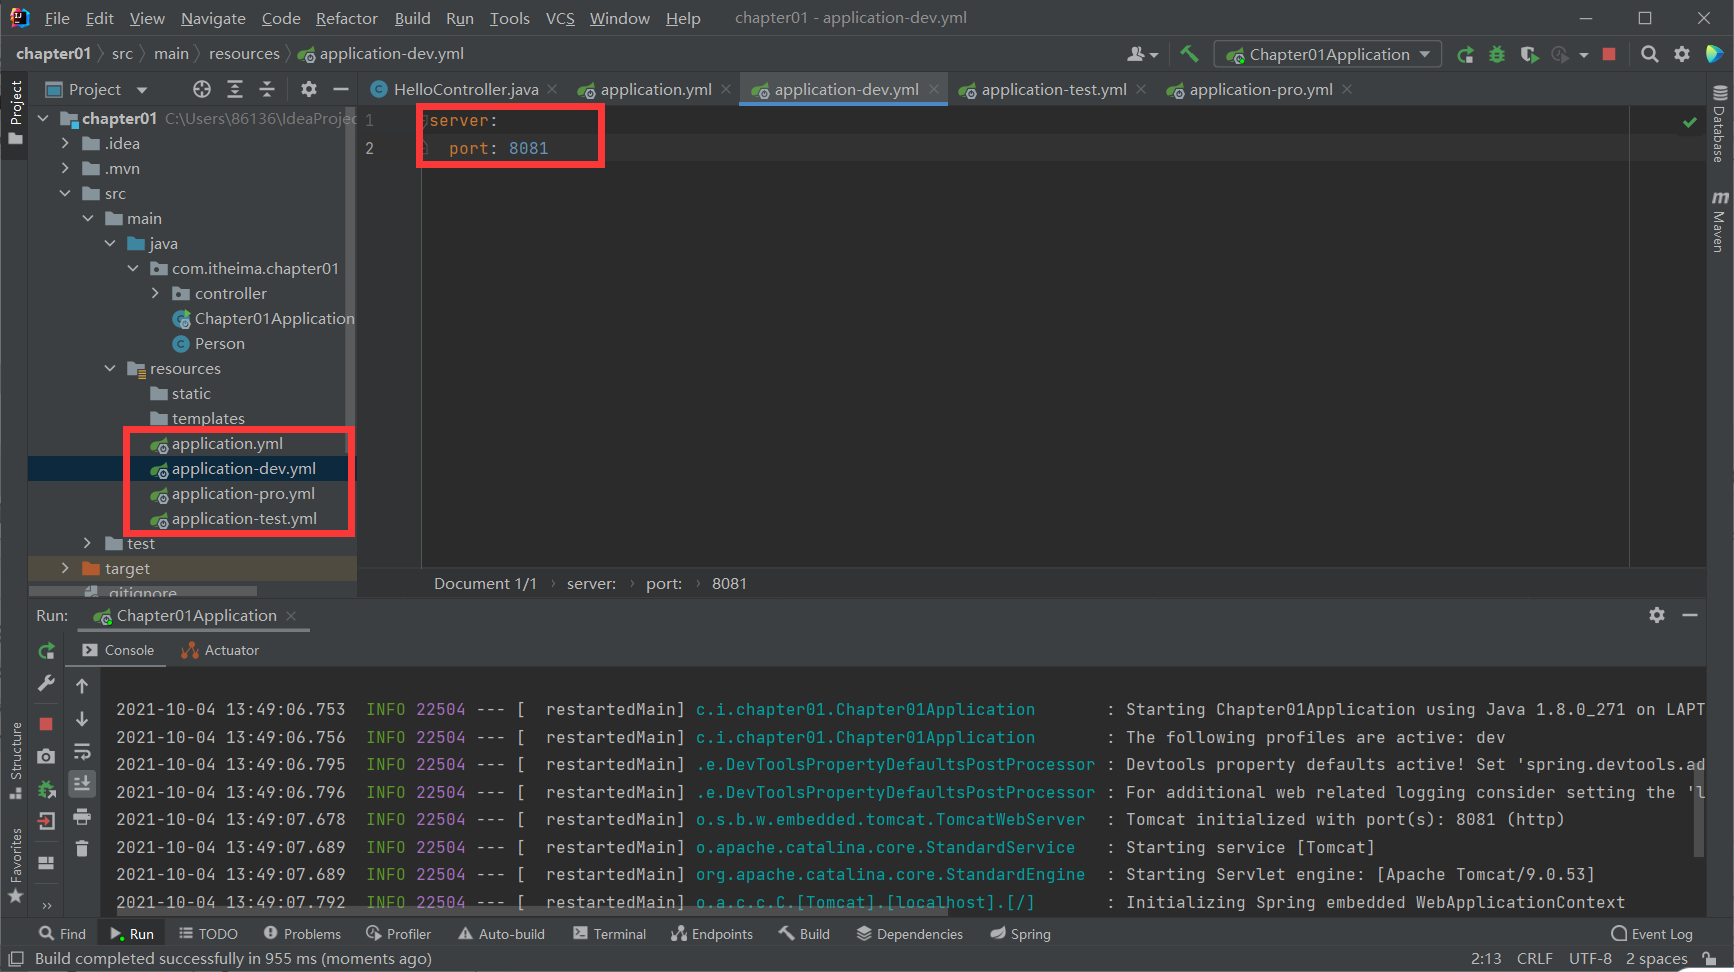This screenshot has width=1734, height=972.
Task: Enable scroll to end in console
Action: (83, 785)
